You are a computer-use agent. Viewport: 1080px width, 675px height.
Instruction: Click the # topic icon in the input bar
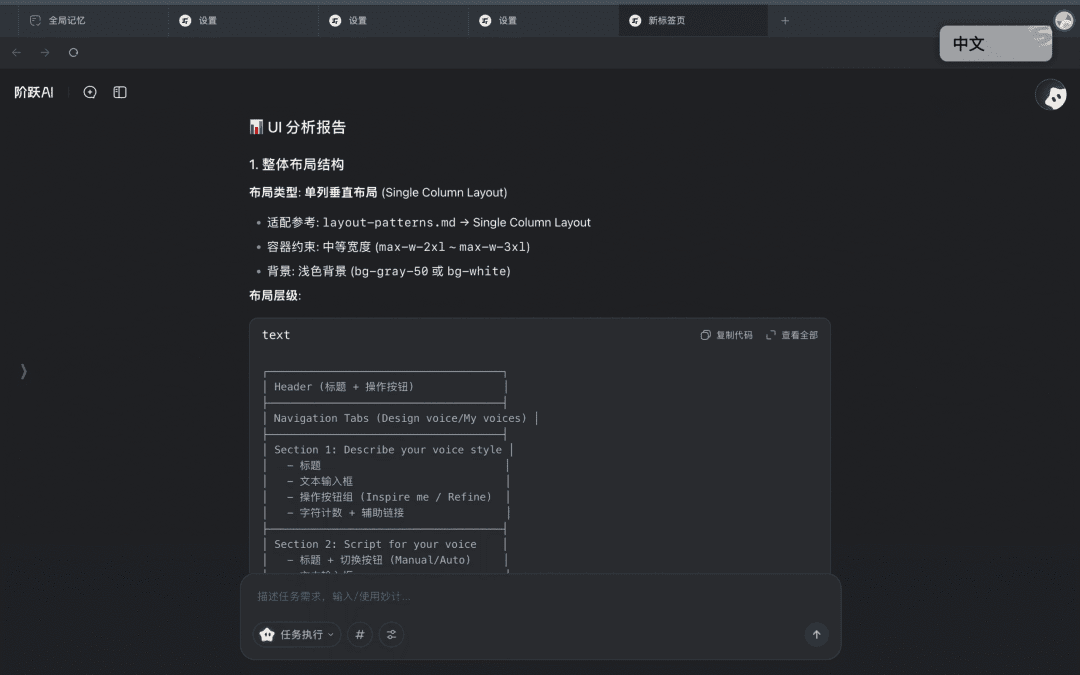pos(360,634)
